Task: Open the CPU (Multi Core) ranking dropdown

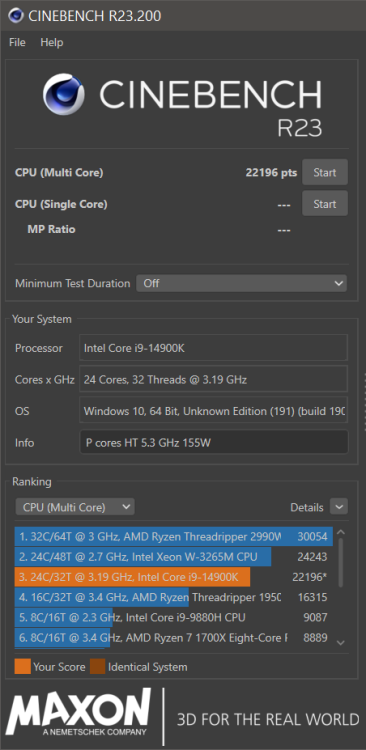Action: [x=75, y=507]
